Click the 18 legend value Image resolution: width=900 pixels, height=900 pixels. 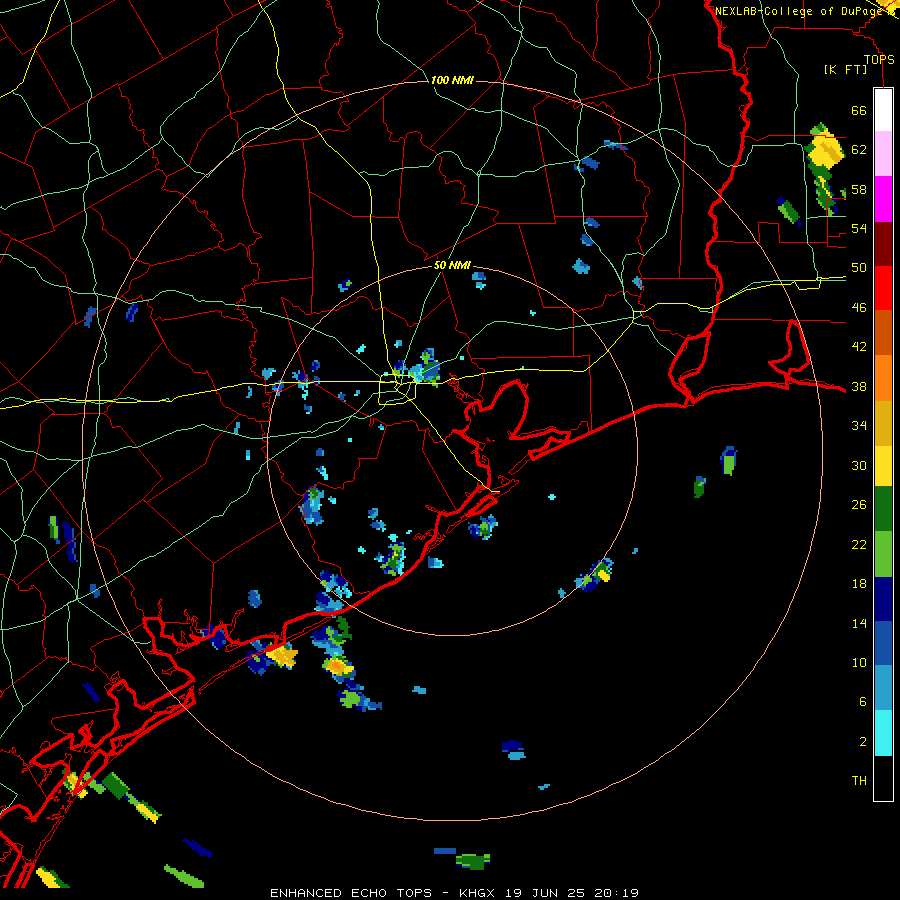coord(859,584)
